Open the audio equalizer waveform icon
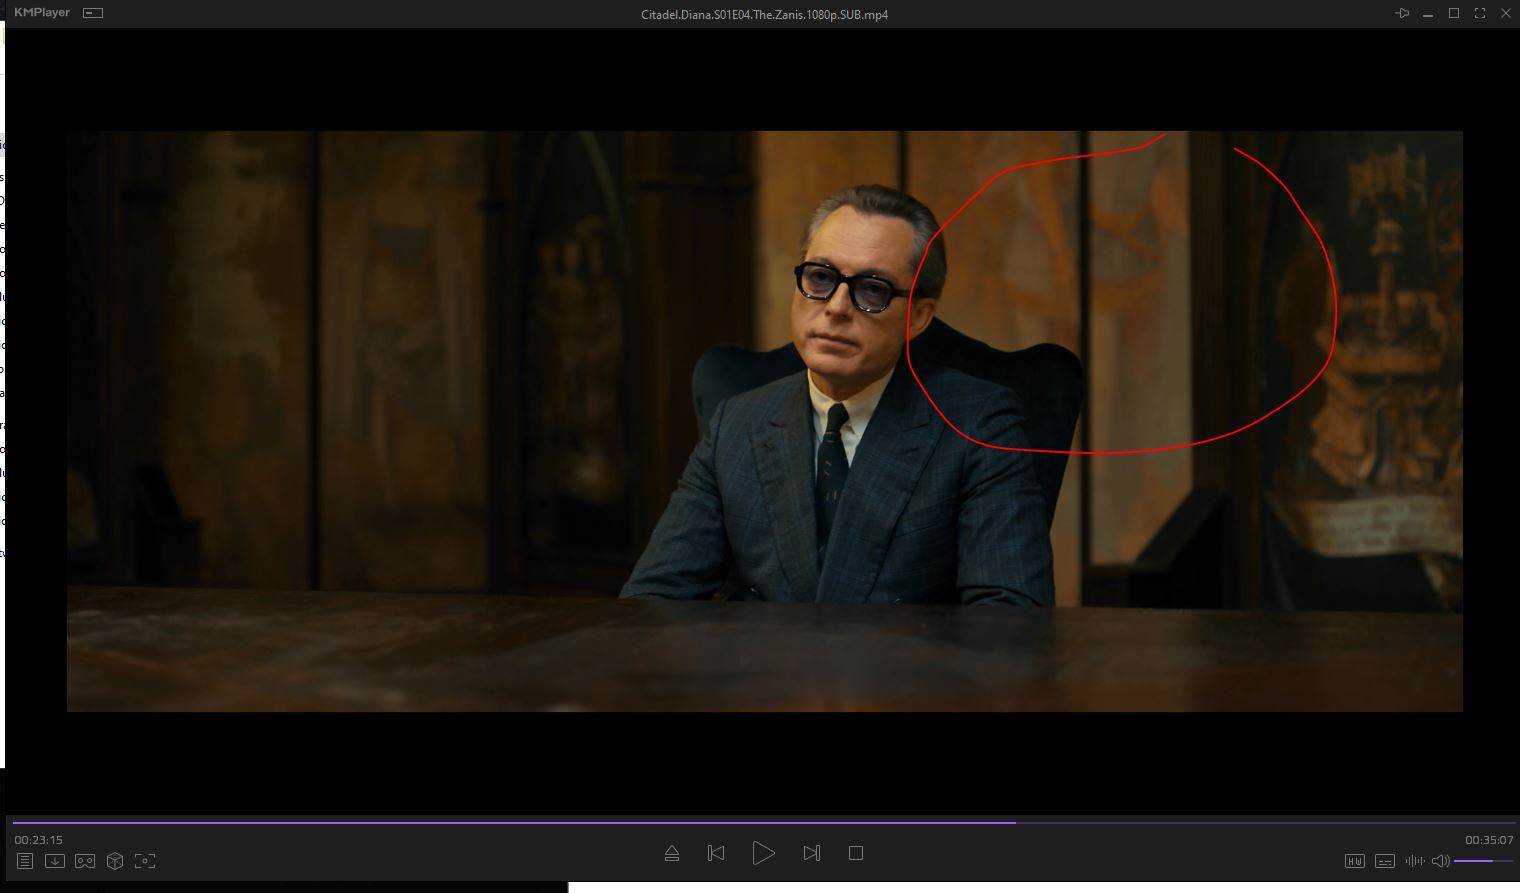The image size is (1520, 893). pyautogui.click(x=1414, y=861)
